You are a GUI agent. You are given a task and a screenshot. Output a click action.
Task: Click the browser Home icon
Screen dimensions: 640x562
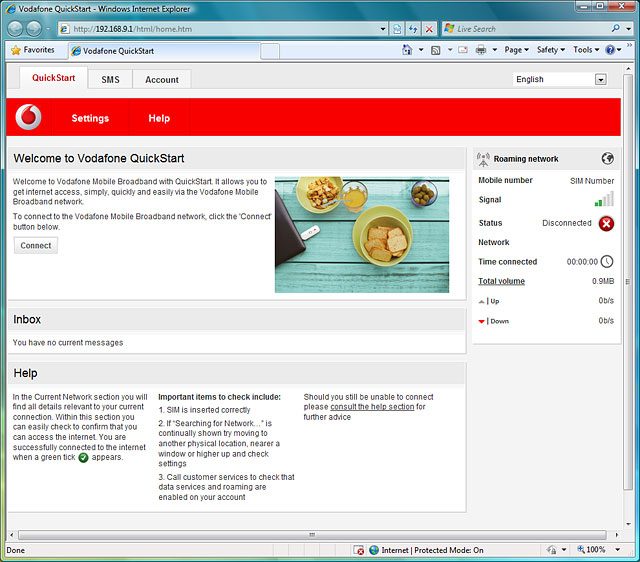coord(407,50)
